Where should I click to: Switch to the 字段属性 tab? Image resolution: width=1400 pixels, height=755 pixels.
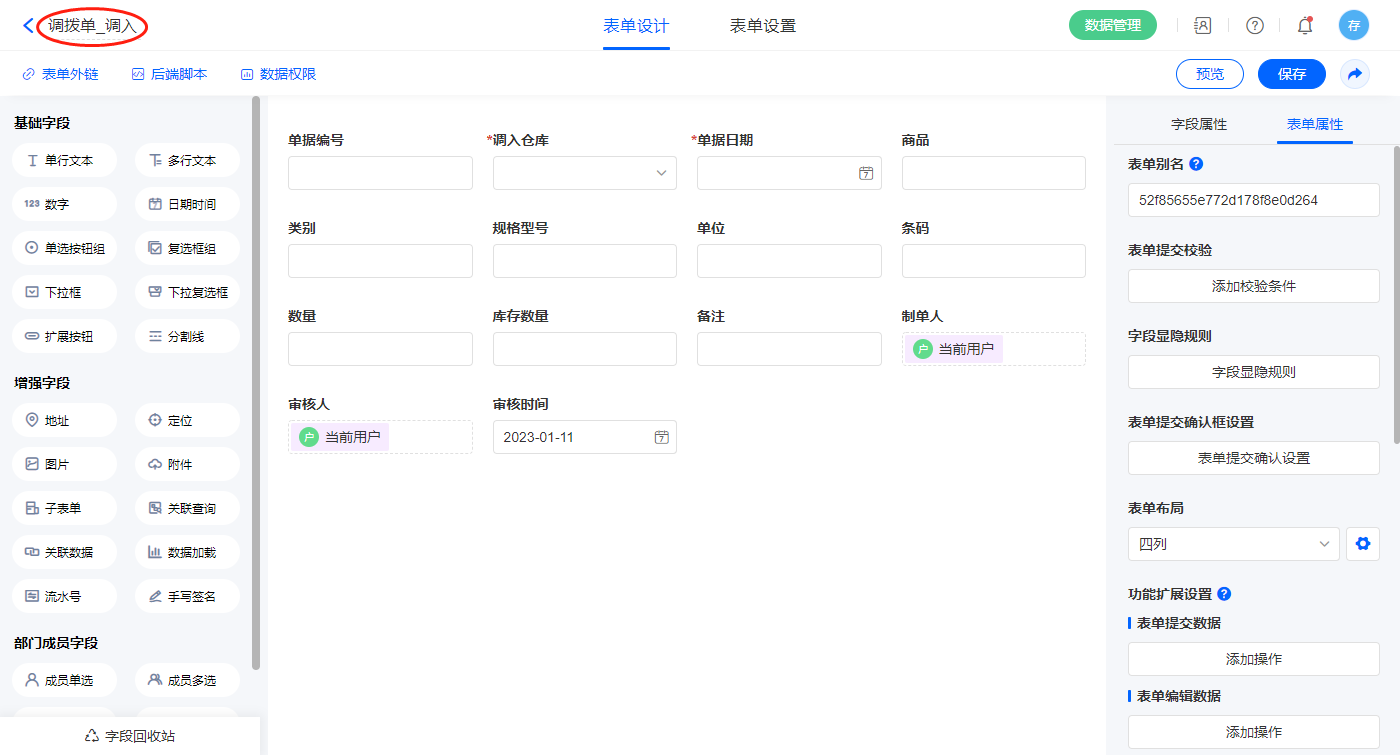tap(1198, 124)
